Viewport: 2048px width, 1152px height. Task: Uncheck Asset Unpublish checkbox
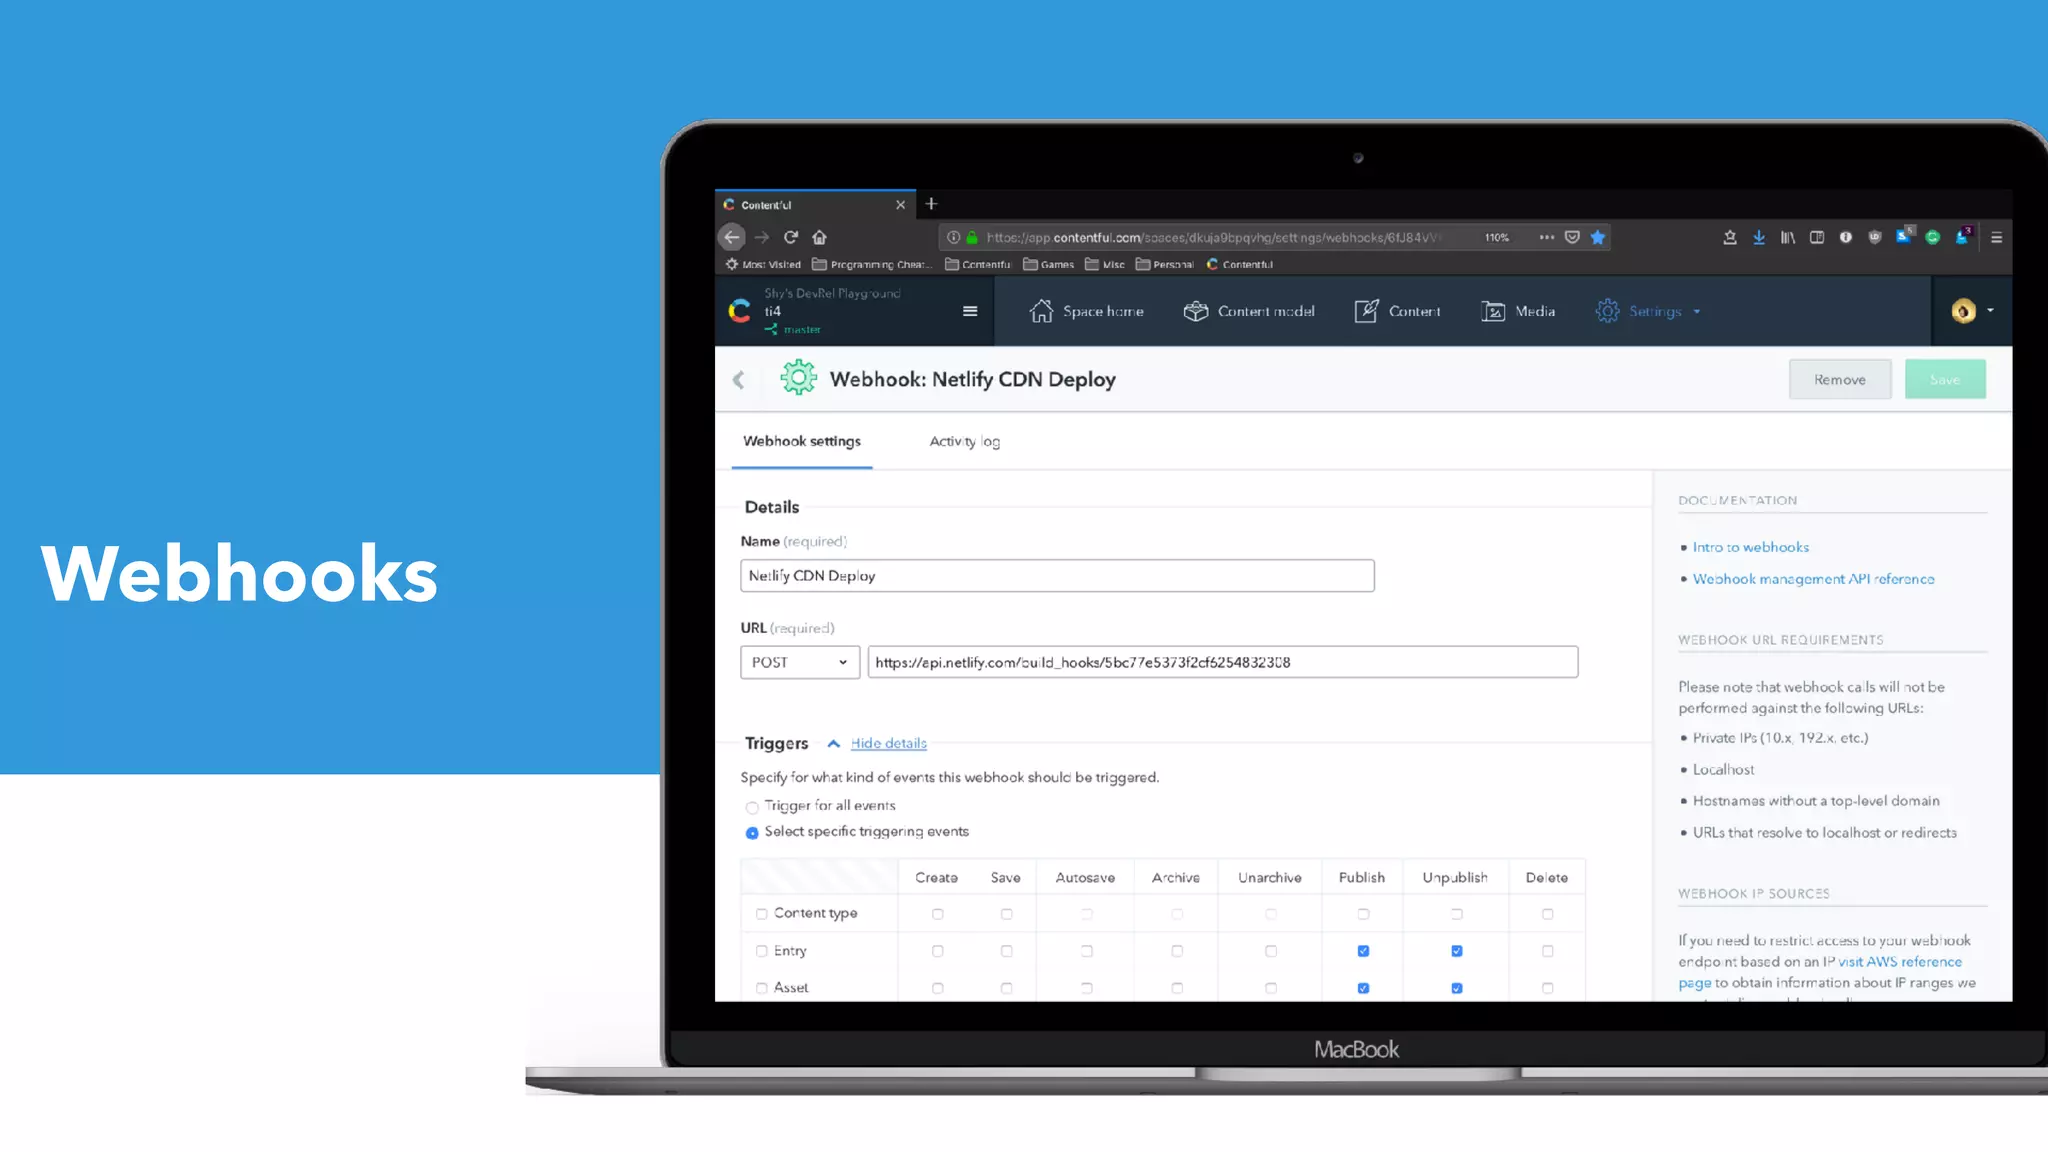(1456, 988)
